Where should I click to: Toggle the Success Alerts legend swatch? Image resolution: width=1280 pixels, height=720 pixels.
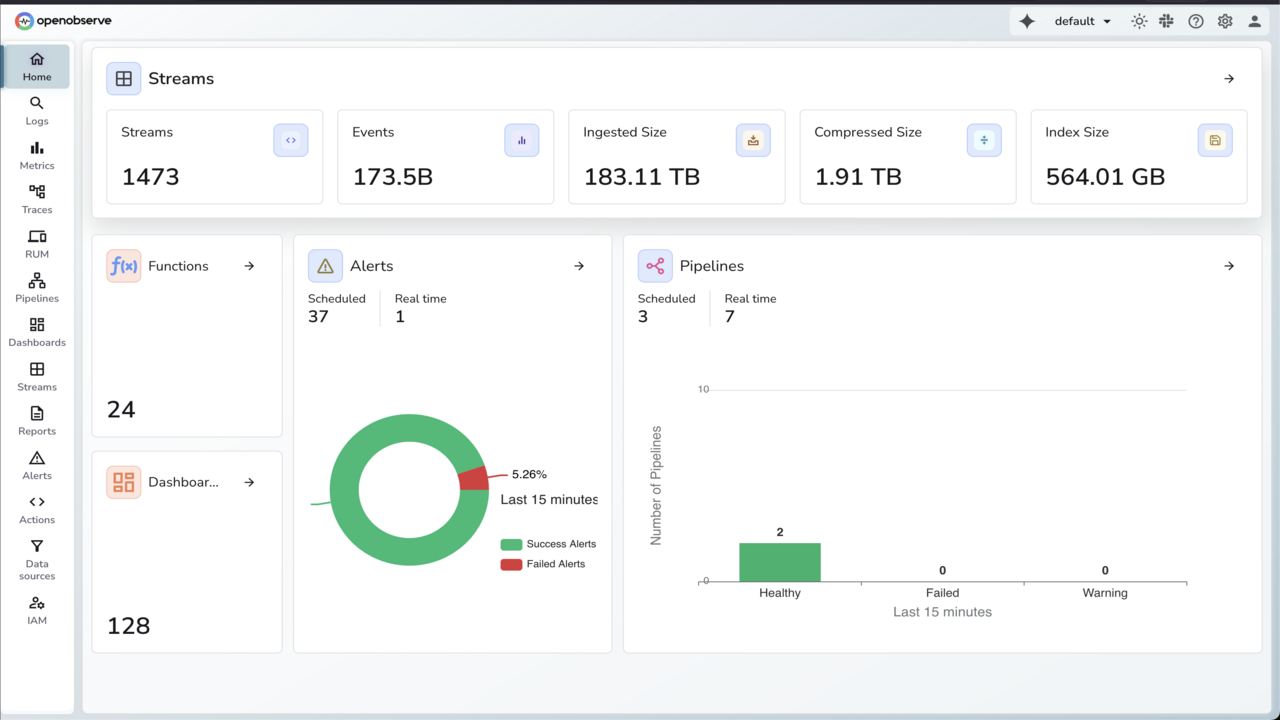point(511,544)
